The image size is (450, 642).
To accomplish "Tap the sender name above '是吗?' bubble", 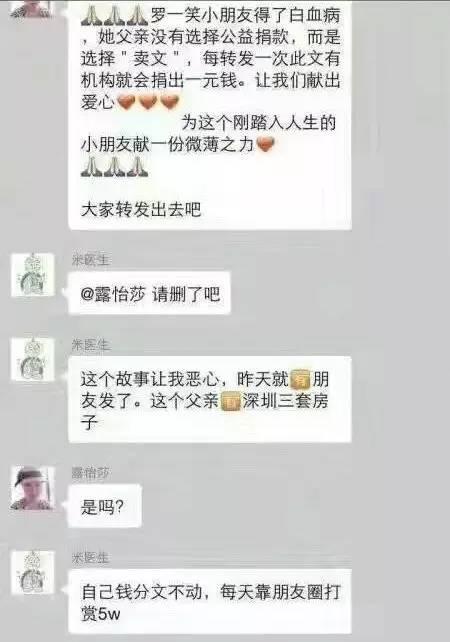I will coord(90,473).
